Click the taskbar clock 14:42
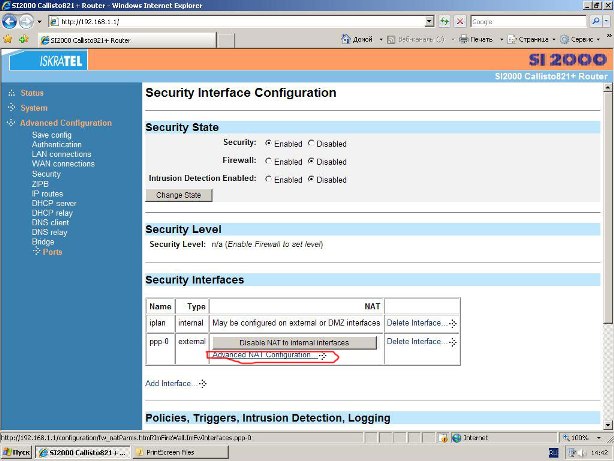The height and width of the screenshot is (461, 614). click(x=600, y=453)
